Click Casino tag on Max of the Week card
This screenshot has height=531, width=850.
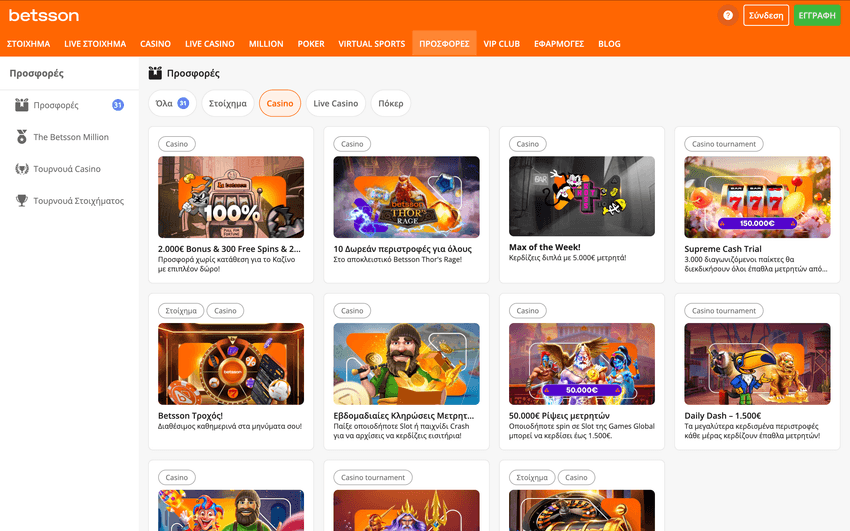pos(527,144)
